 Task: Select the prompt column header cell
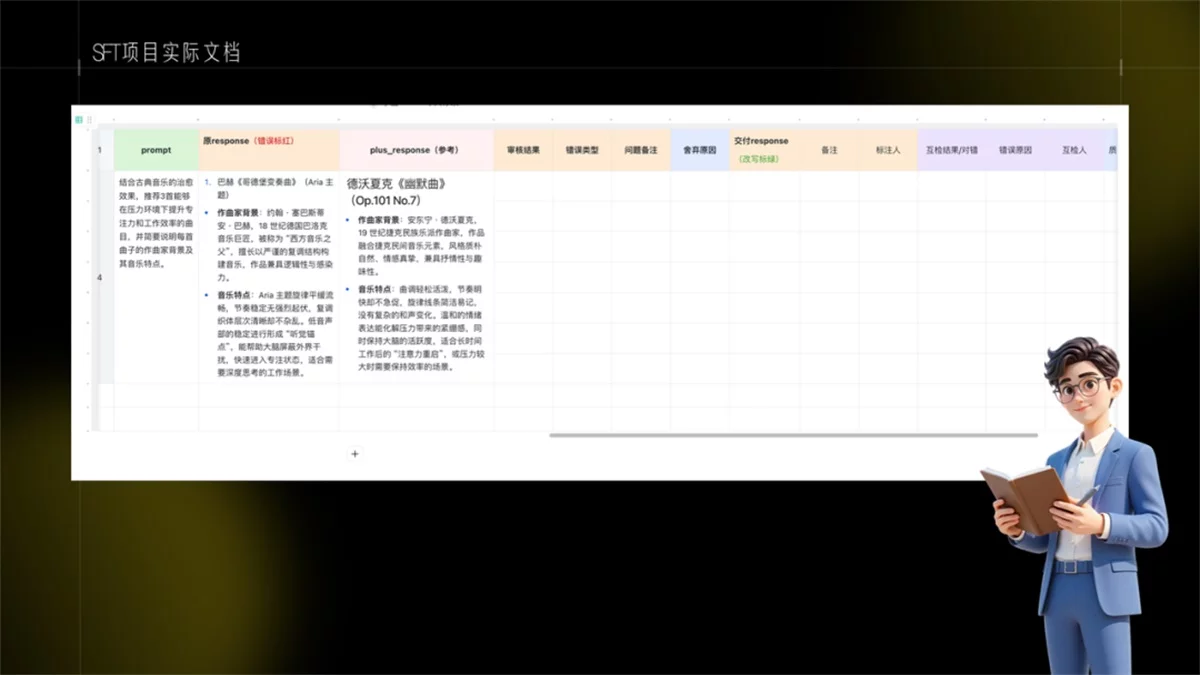point(155,149)
